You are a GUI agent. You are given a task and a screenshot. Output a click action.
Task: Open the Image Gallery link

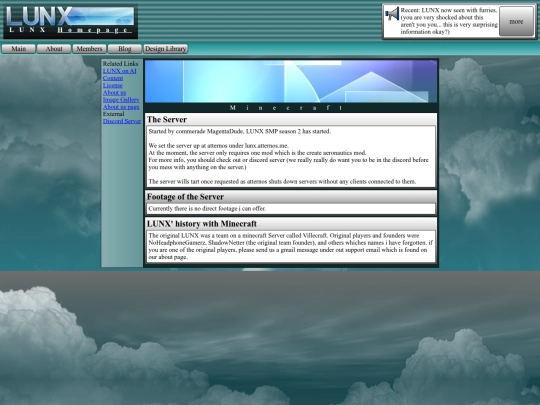[121, 100]
